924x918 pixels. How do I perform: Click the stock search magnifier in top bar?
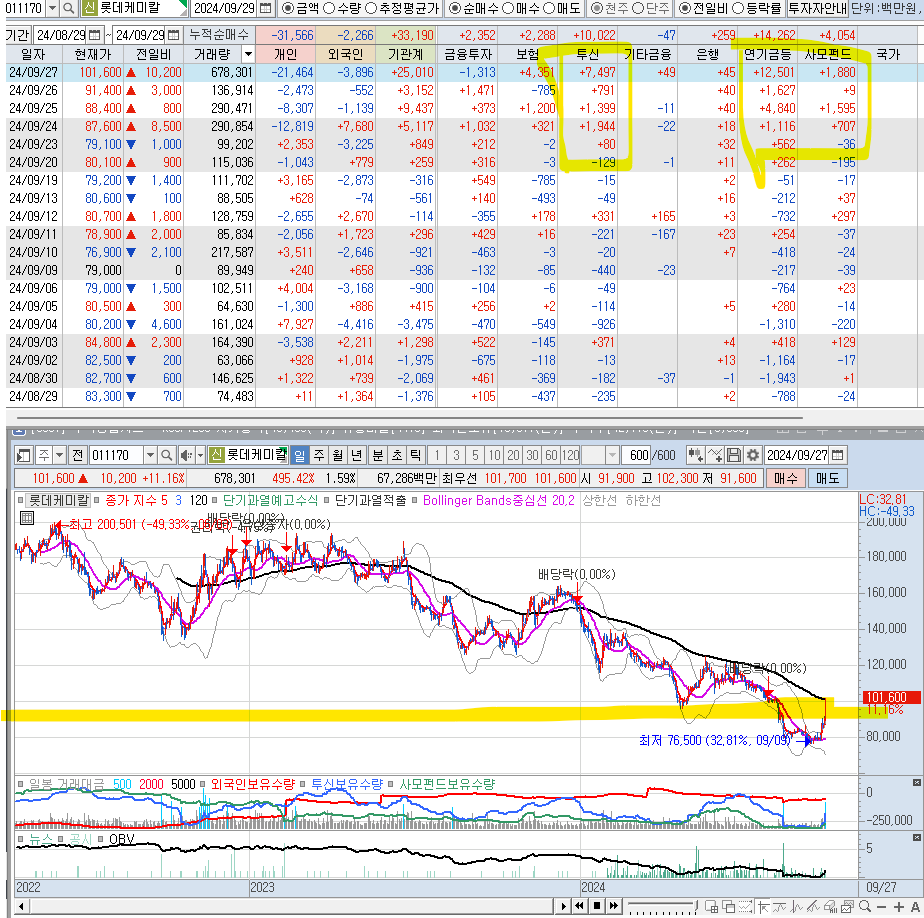point(68,8)
